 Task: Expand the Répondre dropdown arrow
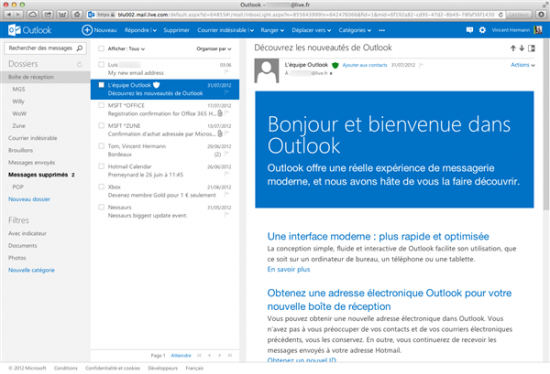pyautogui.click(x=155, y=31)
